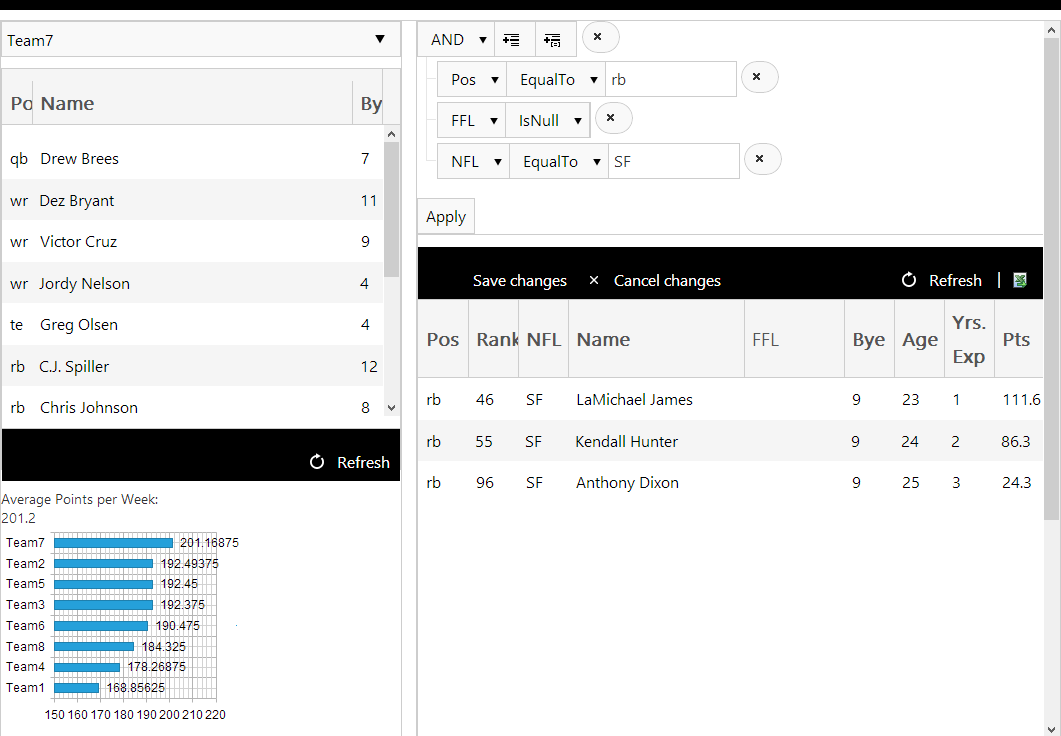Viewport: 1061px width, 736px height.
Task: Remove the Pos EqualTo rb filter
Action: click(x=758, y=77)
